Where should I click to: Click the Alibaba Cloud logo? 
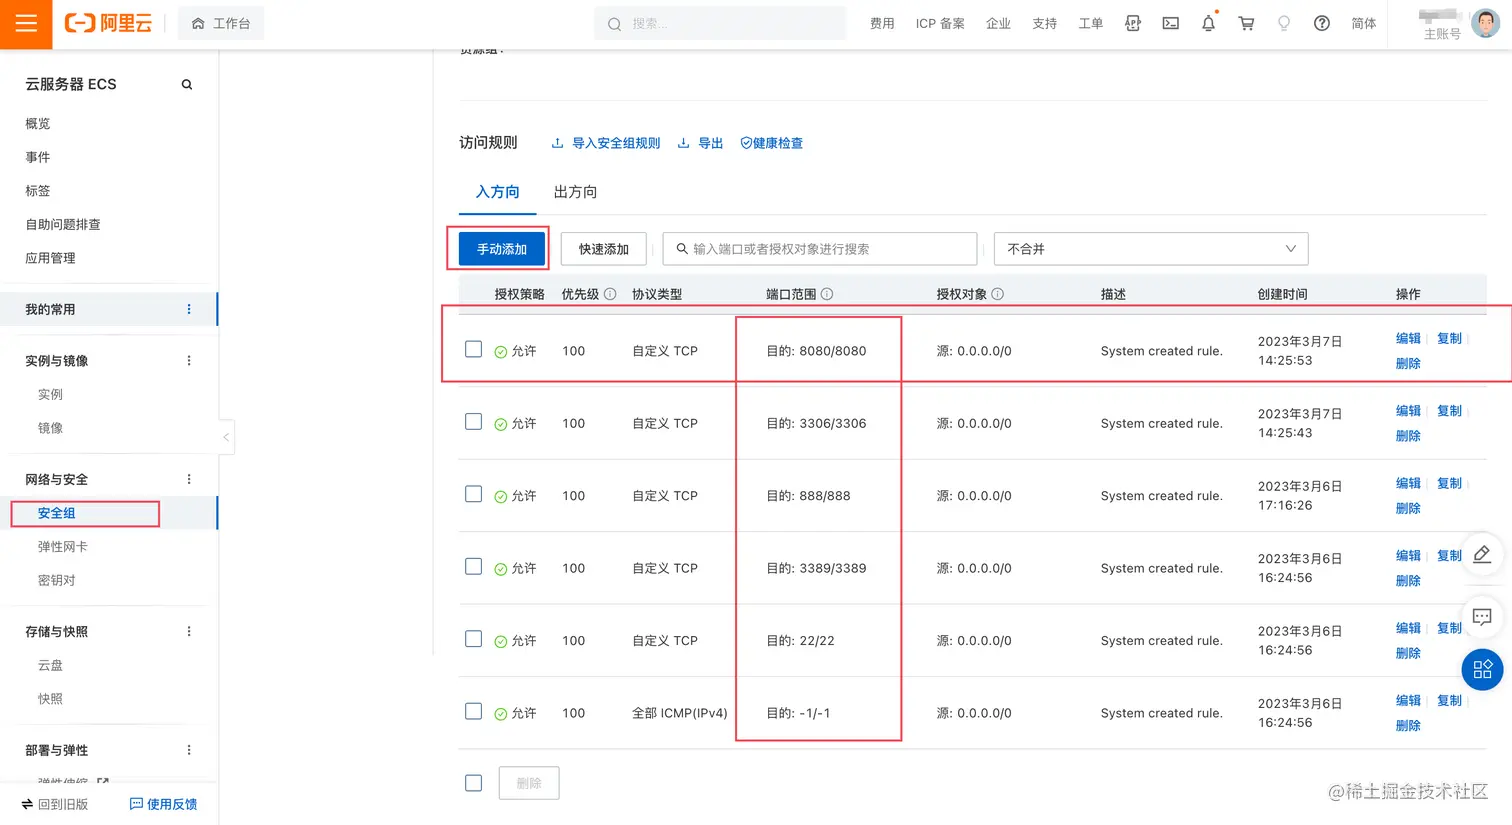coord(108,23)
